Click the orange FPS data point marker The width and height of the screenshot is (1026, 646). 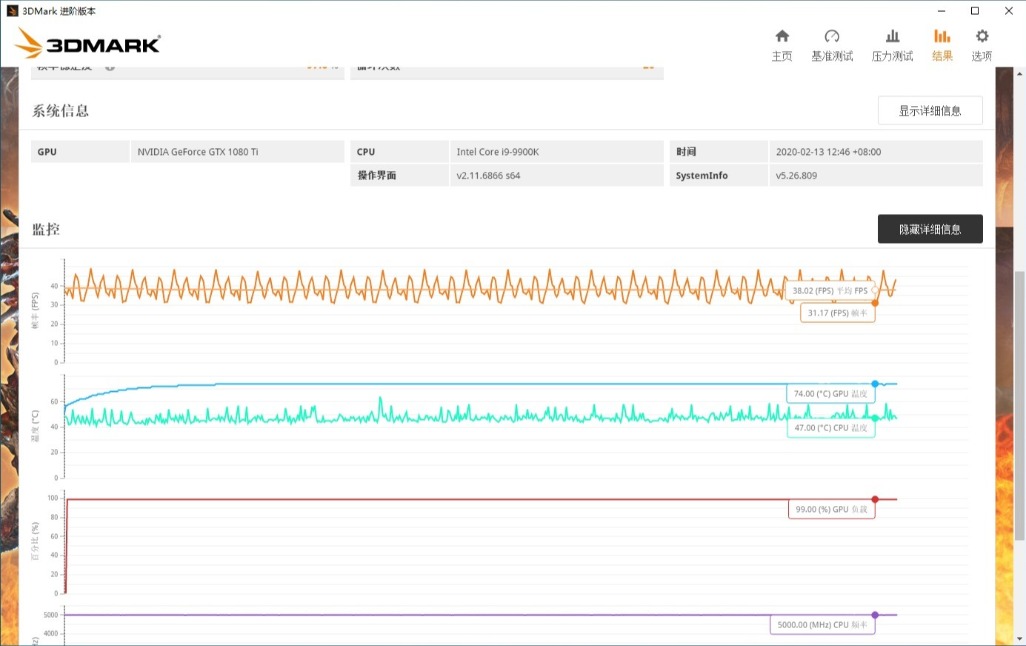coord(875,302)
